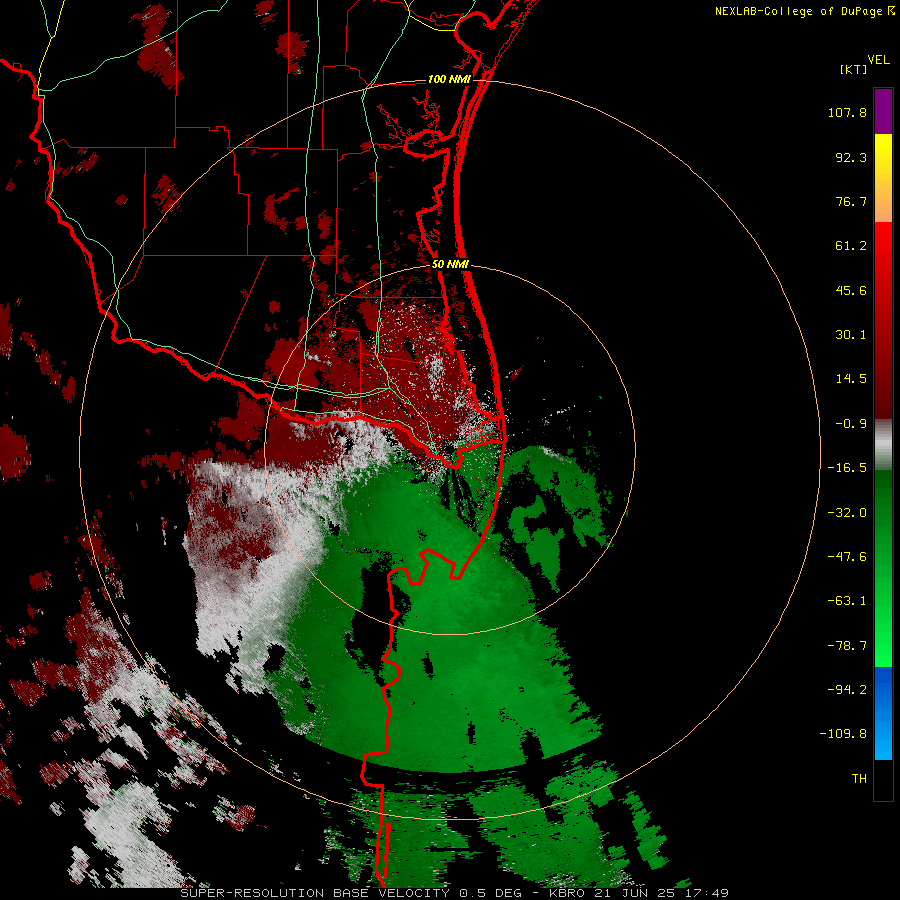Select the -0.9 scale value

851,424
